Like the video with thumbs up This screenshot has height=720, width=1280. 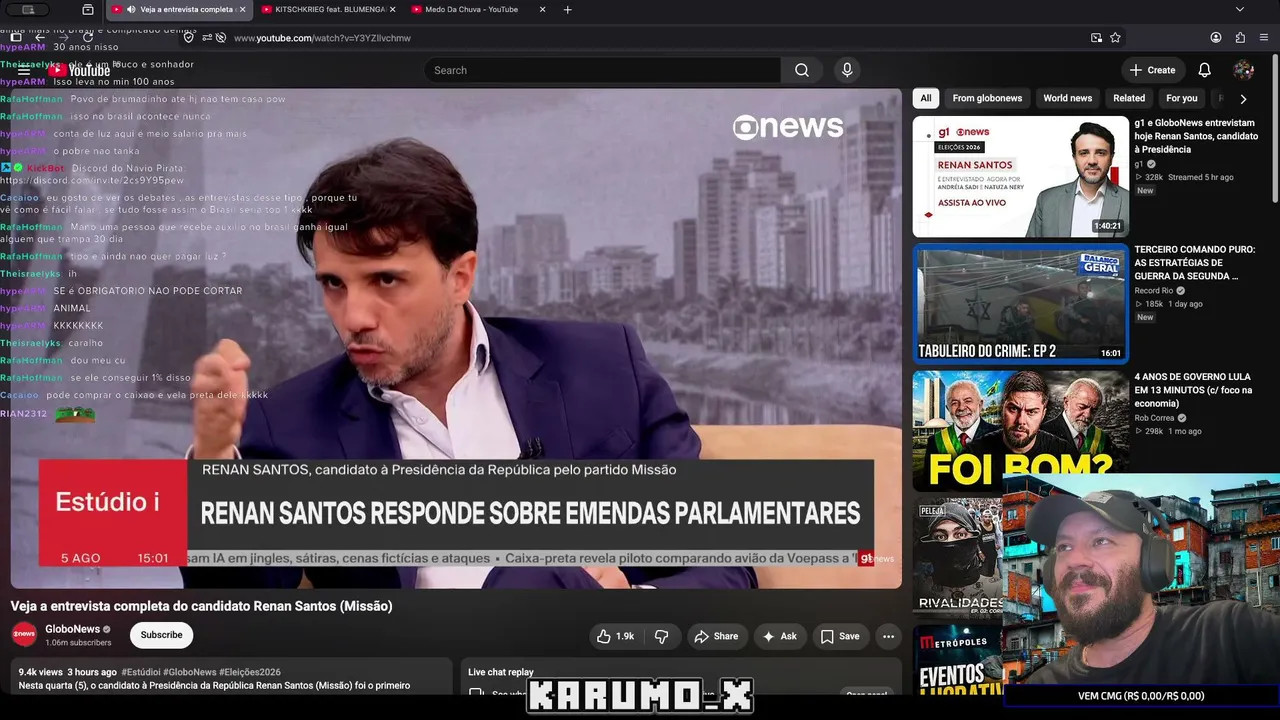point(615,636)
